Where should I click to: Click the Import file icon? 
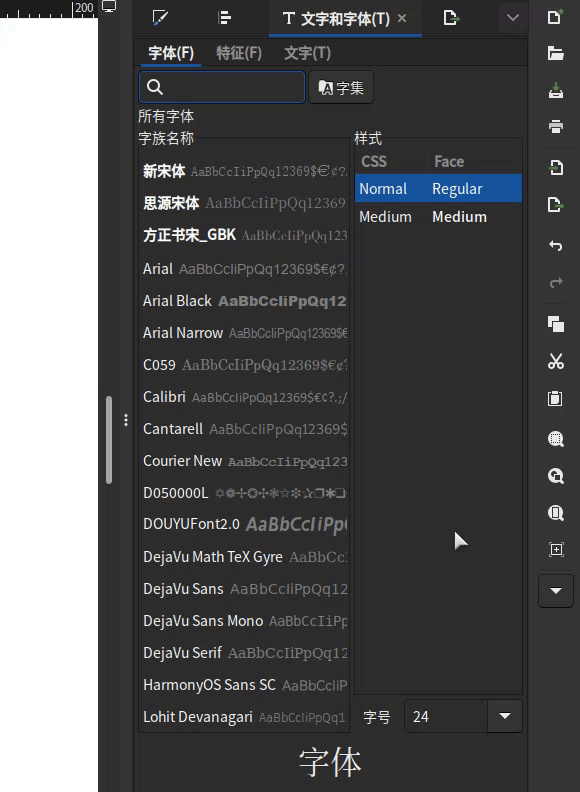pos(556,167)
